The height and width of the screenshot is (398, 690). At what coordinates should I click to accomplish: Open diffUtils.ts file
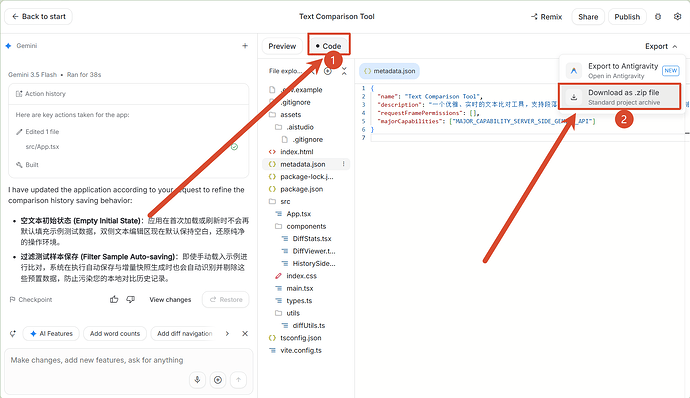308,325
